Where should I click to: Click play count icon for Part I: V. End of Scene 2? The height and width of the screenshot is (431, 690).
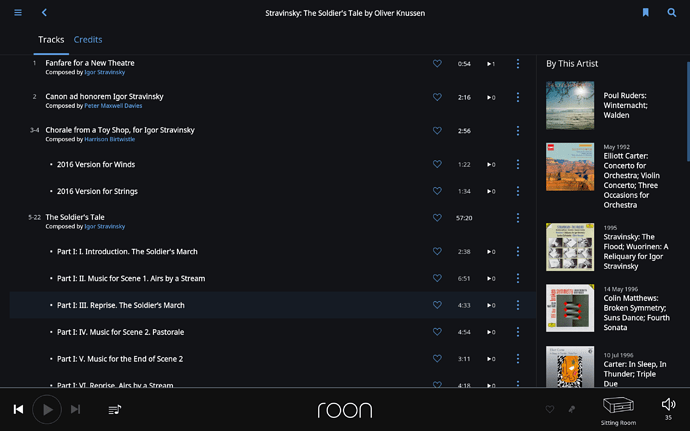click(x=491, y=359)
